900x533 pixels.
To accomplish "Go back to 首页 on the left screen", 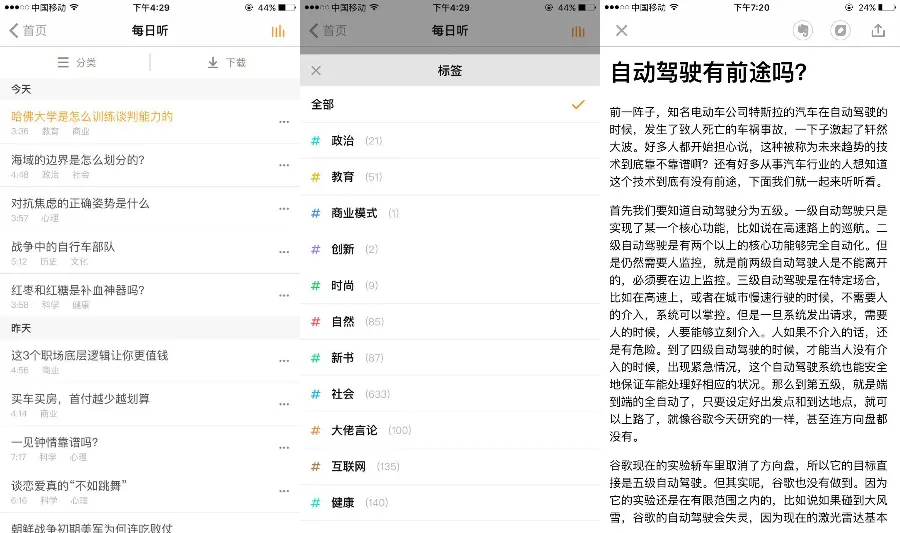I will 28,30.
